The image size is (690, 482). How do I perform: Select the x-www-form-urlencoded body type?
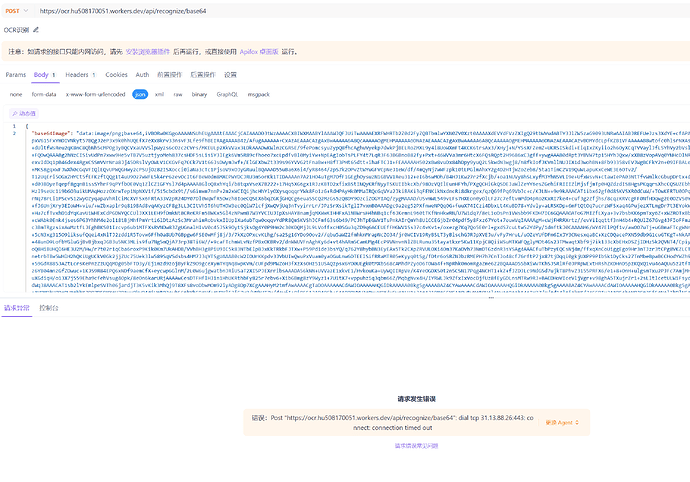(x=95, y=94)
